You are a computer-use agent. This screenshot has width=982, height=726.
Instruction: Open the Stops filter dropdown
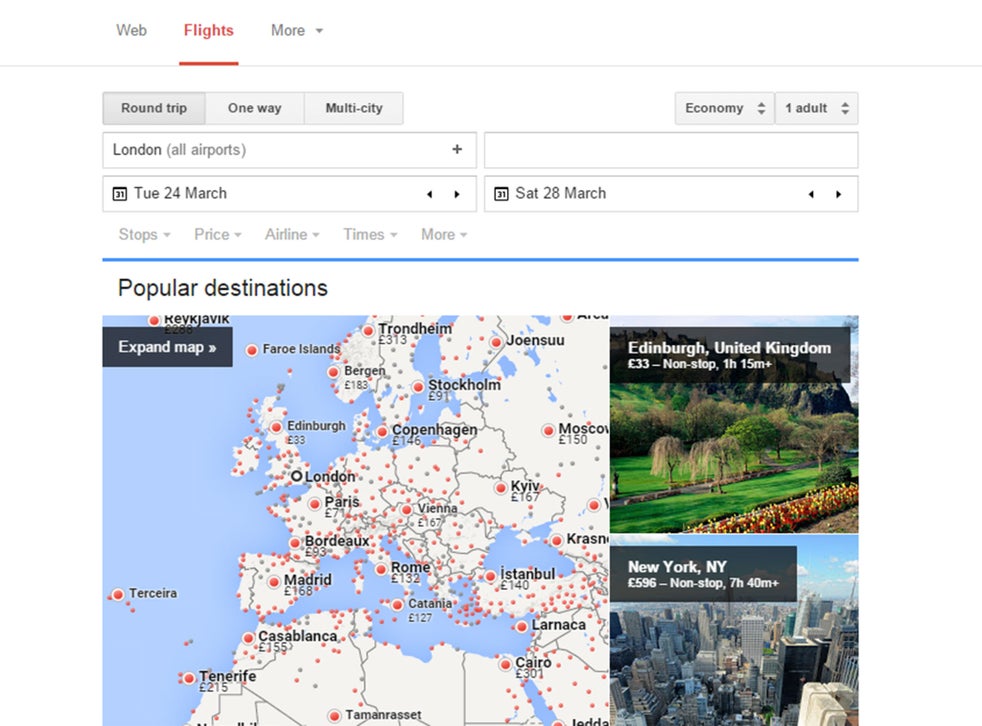(x=143, y=234)
